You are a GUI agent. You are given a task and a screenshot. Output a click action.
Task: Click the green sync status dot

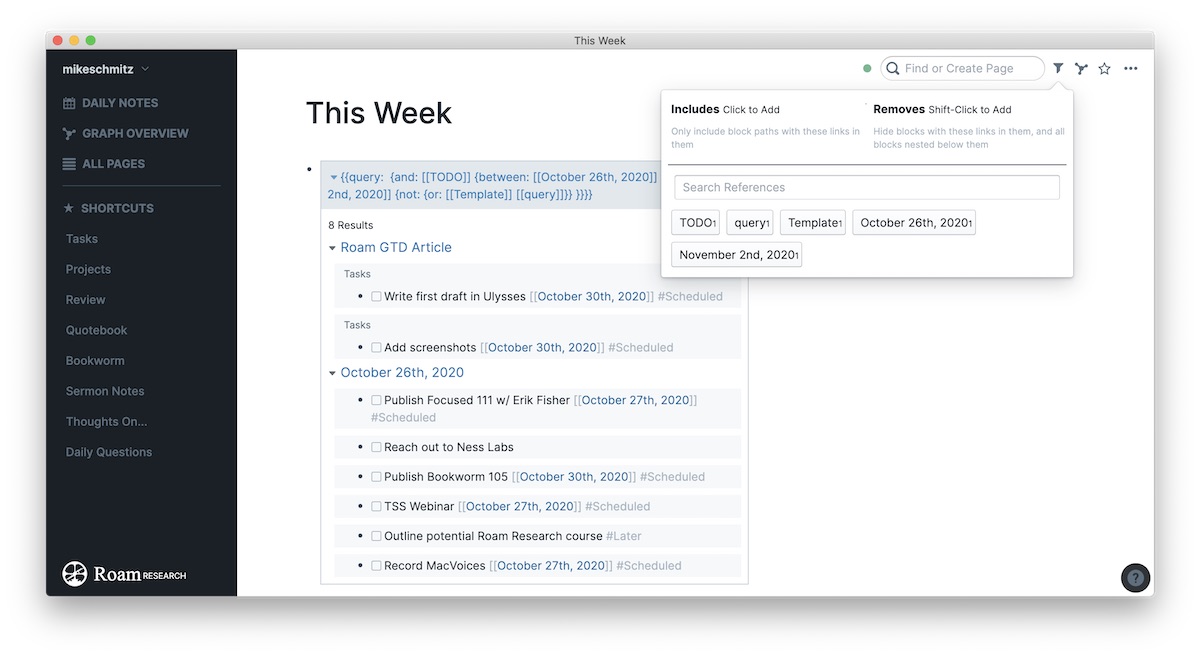click(x=867, y=69)
